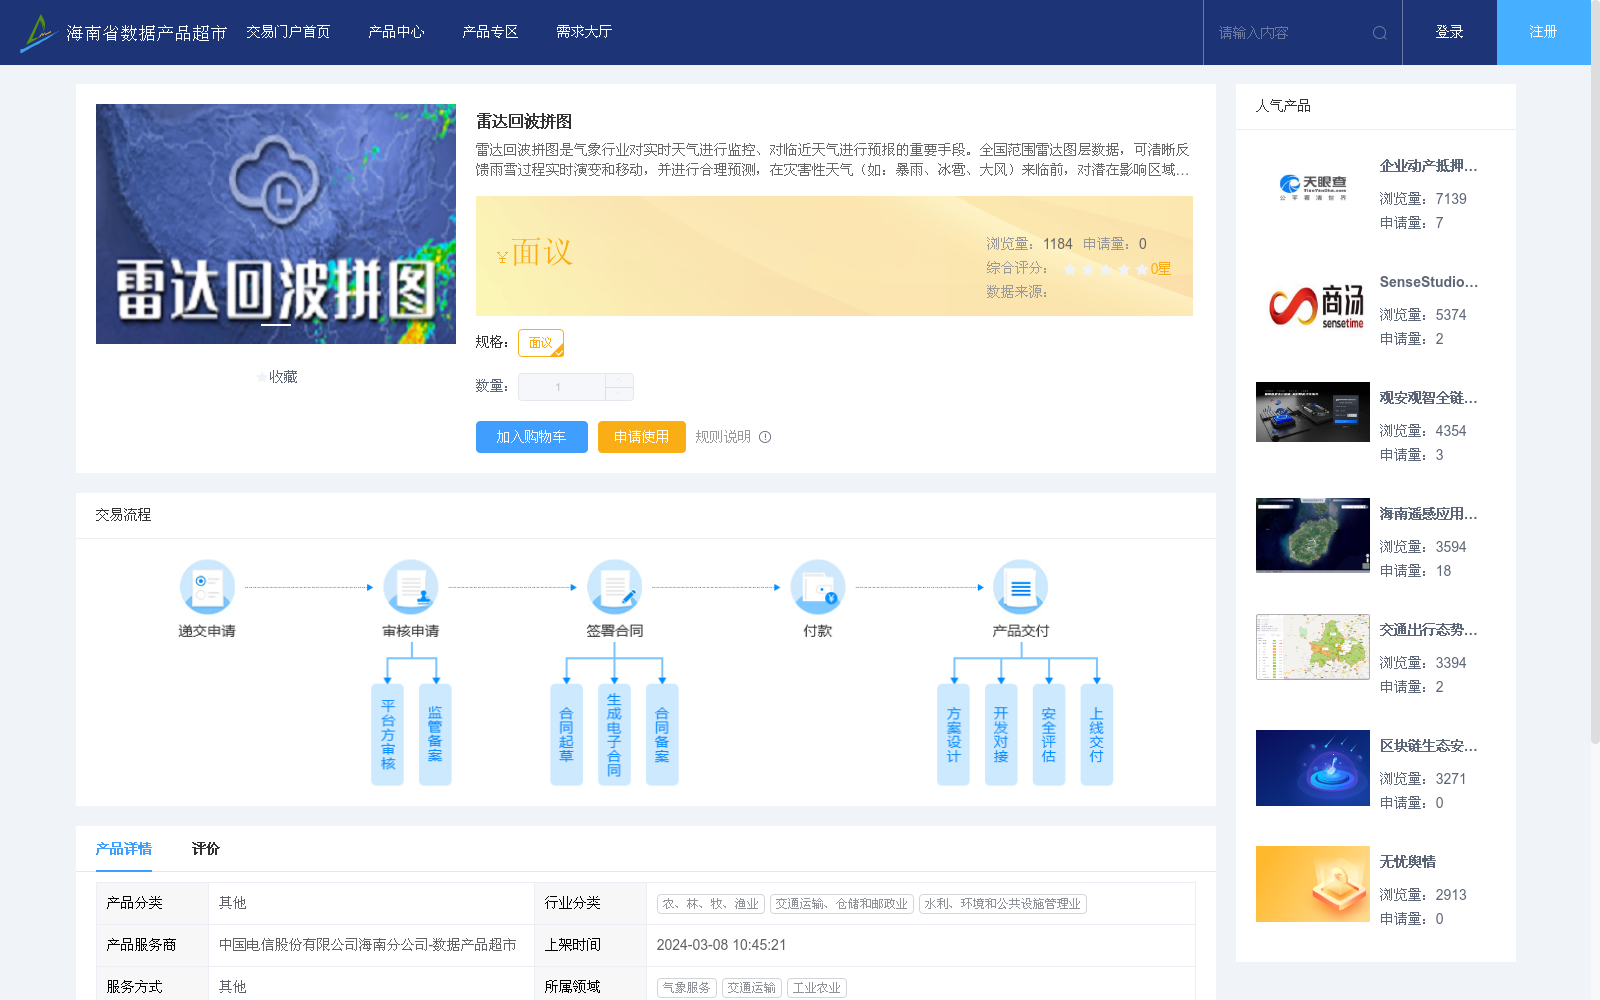Click the 2024-03-08 10:45:21 timestamp

(721, 945)
